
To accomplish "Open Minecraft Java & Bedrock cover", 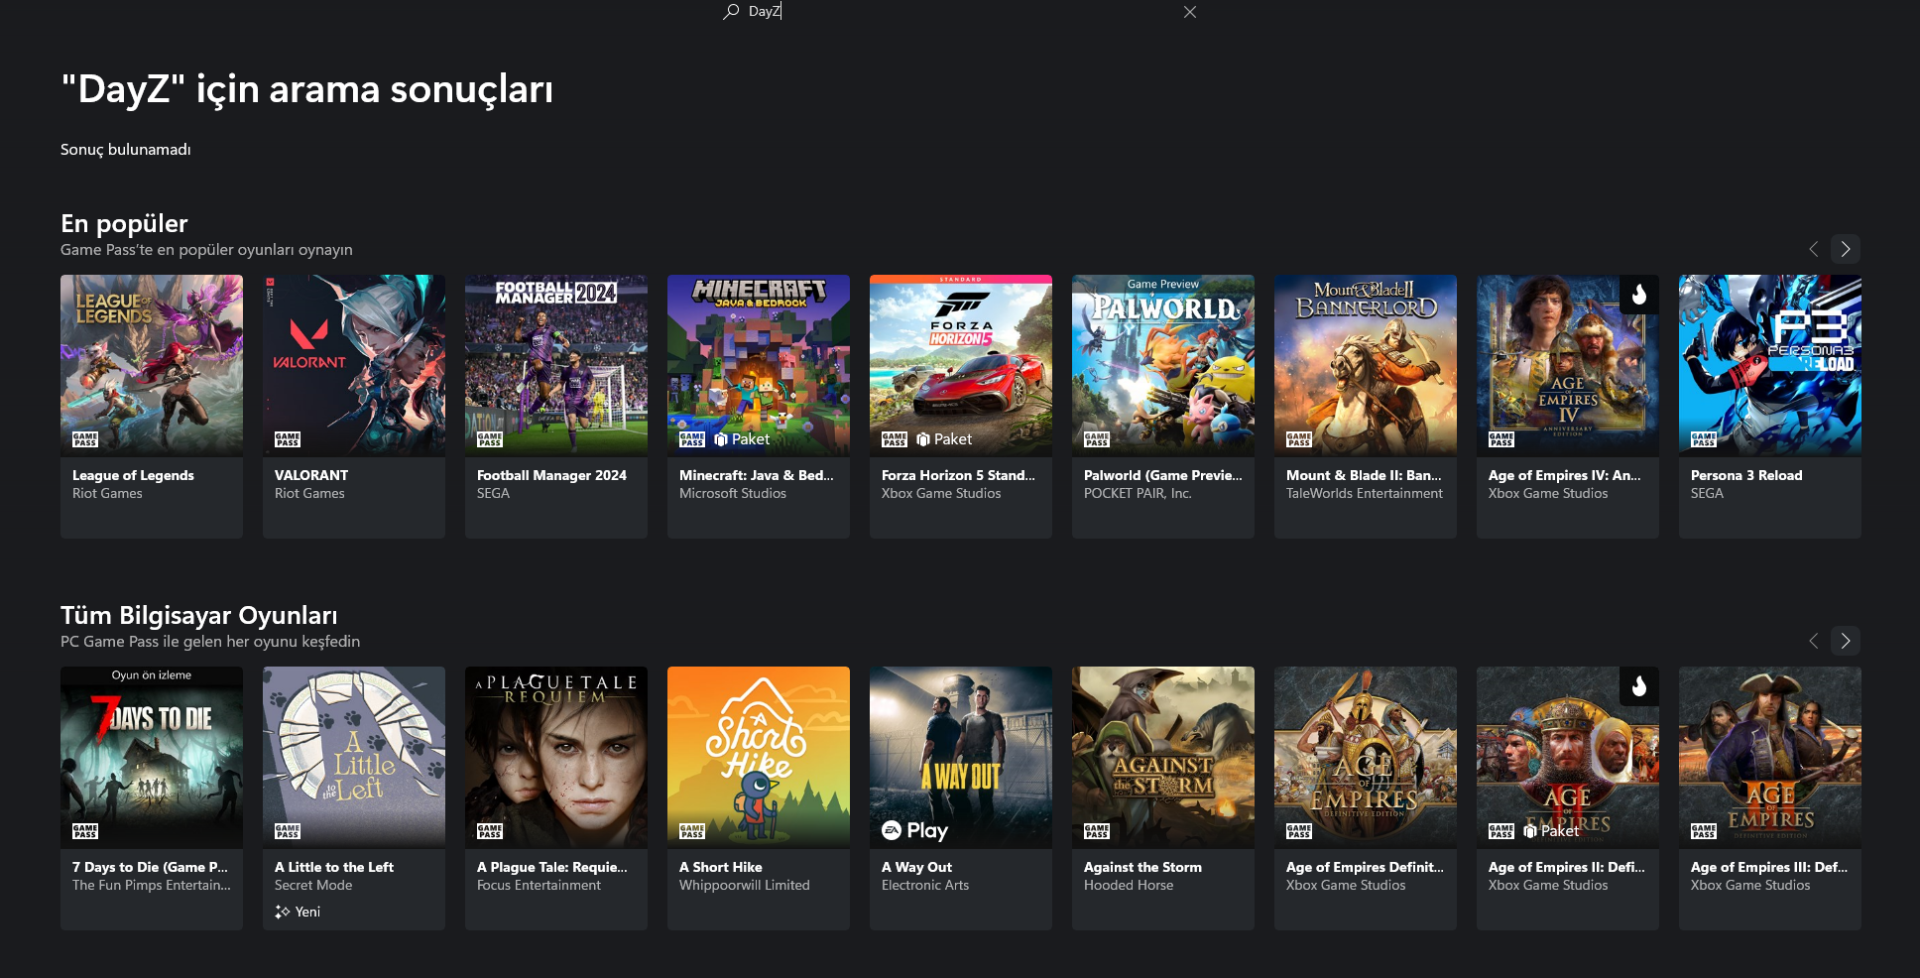I will tap(759, 366).
